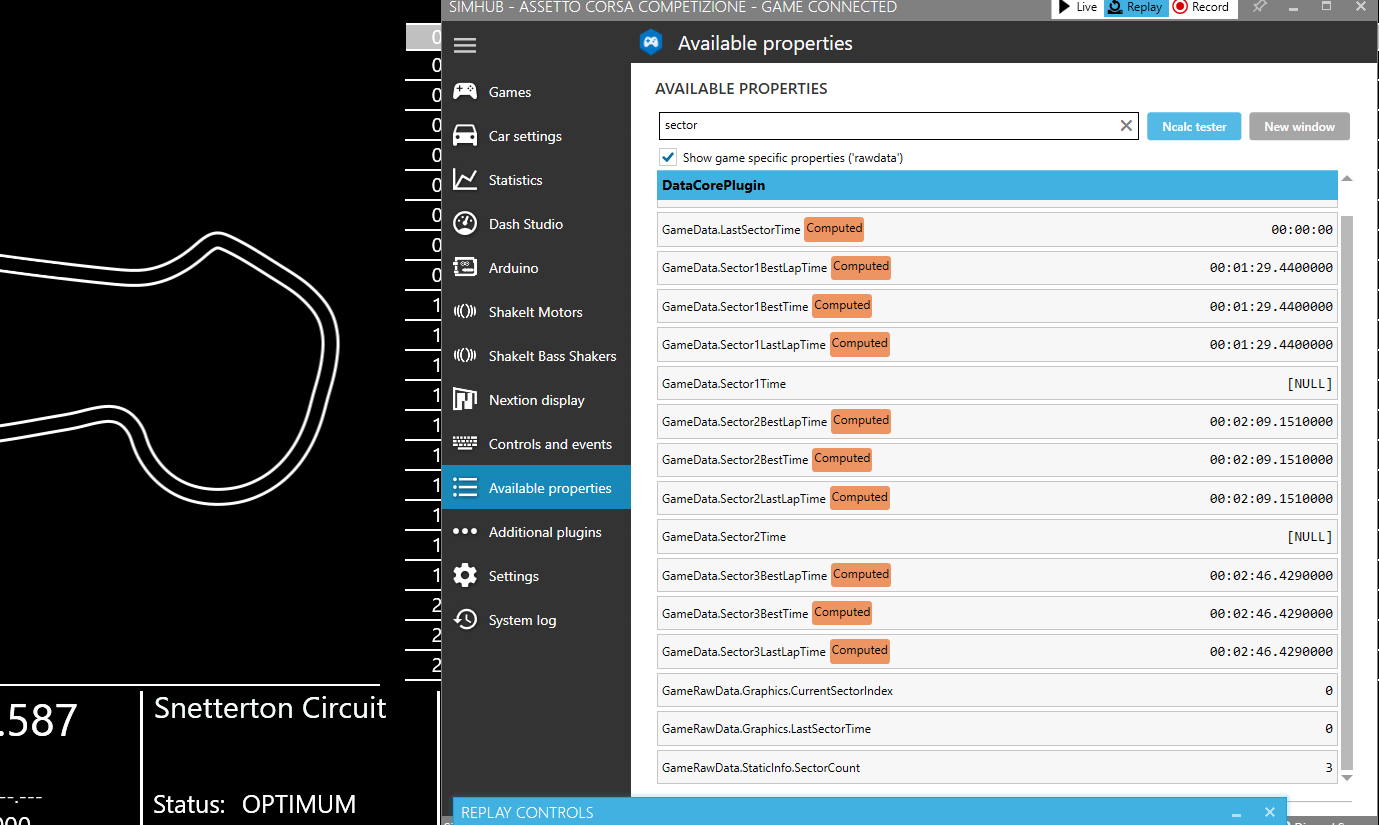Click the ShakeIt Motors vibration icon
Viewport: 1379px width, 825px height.
point(465,312)
